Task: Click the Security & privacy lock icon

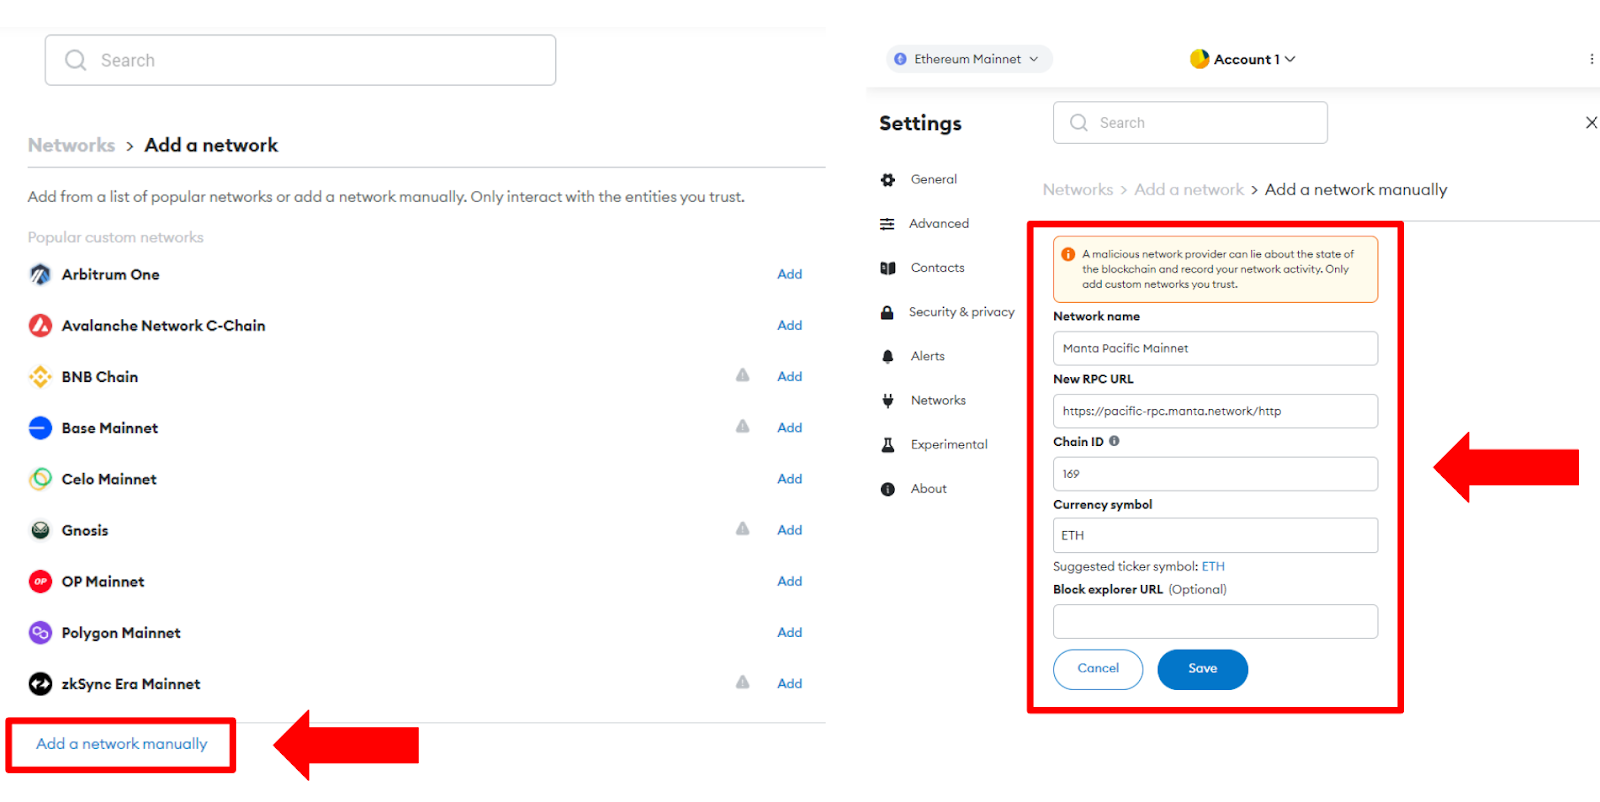Action: coord(887,312)
